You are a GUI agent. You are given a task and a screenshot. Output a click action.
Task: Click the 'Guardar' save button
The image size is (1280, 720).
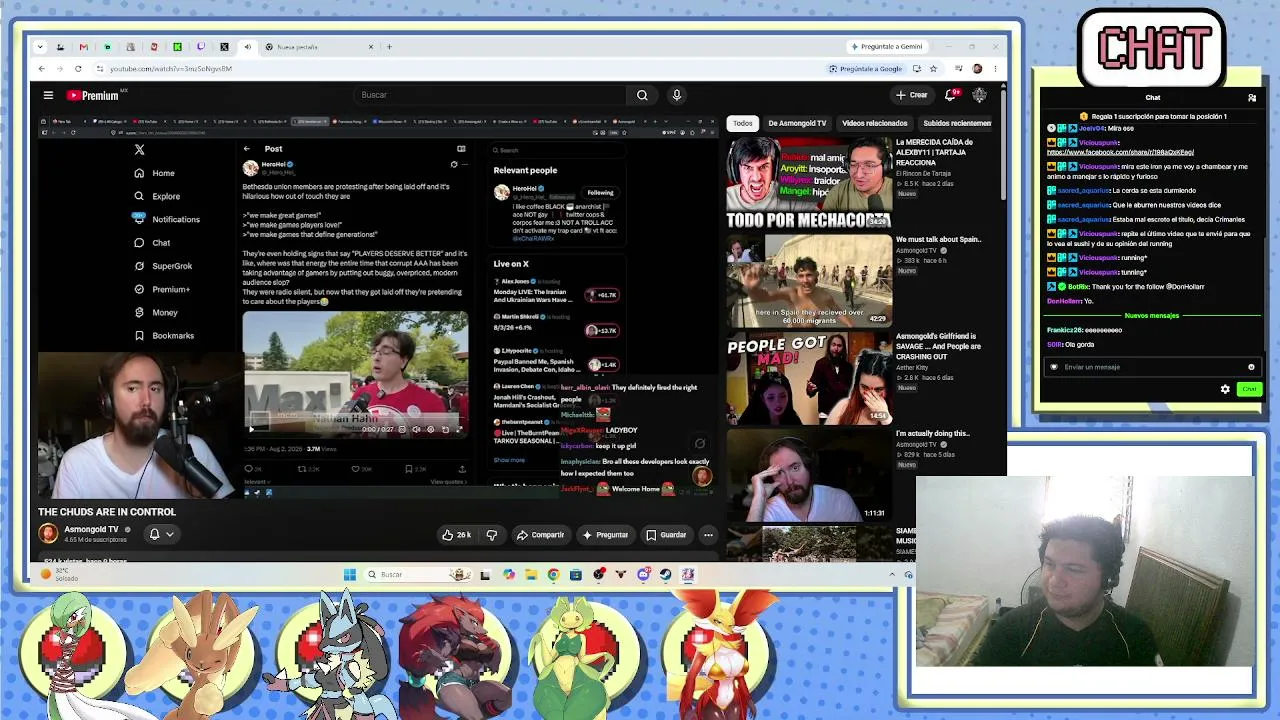[666, 535]
